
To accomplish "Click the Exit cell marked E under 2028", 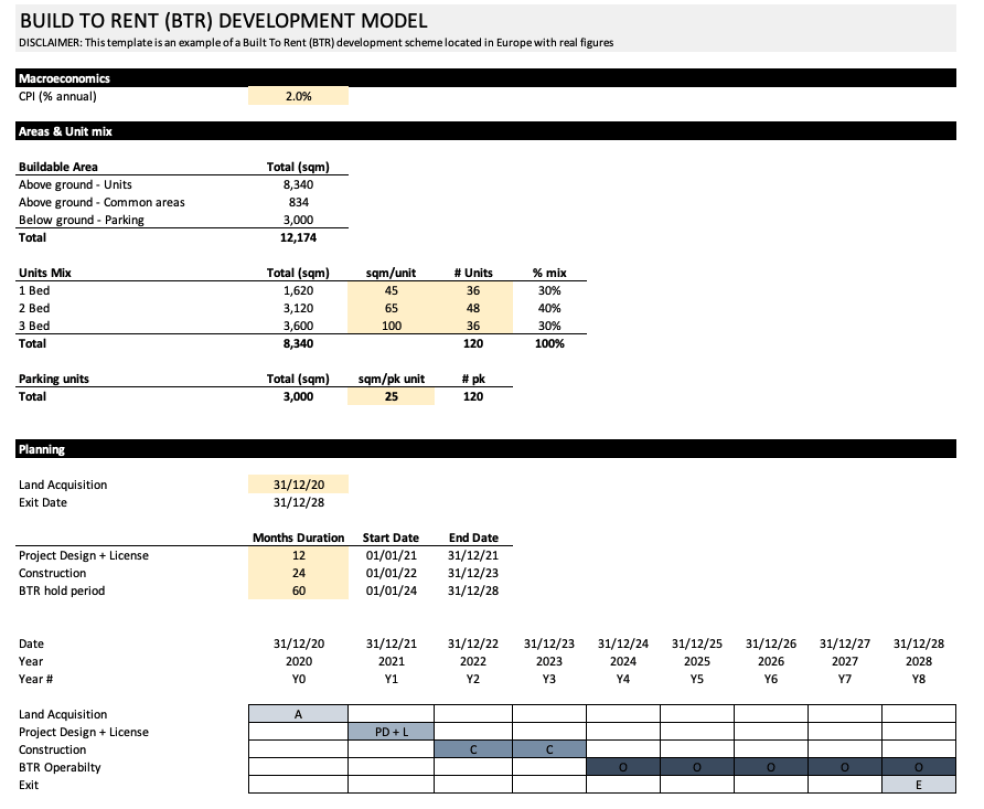I will pyautogui.click(x=917, y=784).
